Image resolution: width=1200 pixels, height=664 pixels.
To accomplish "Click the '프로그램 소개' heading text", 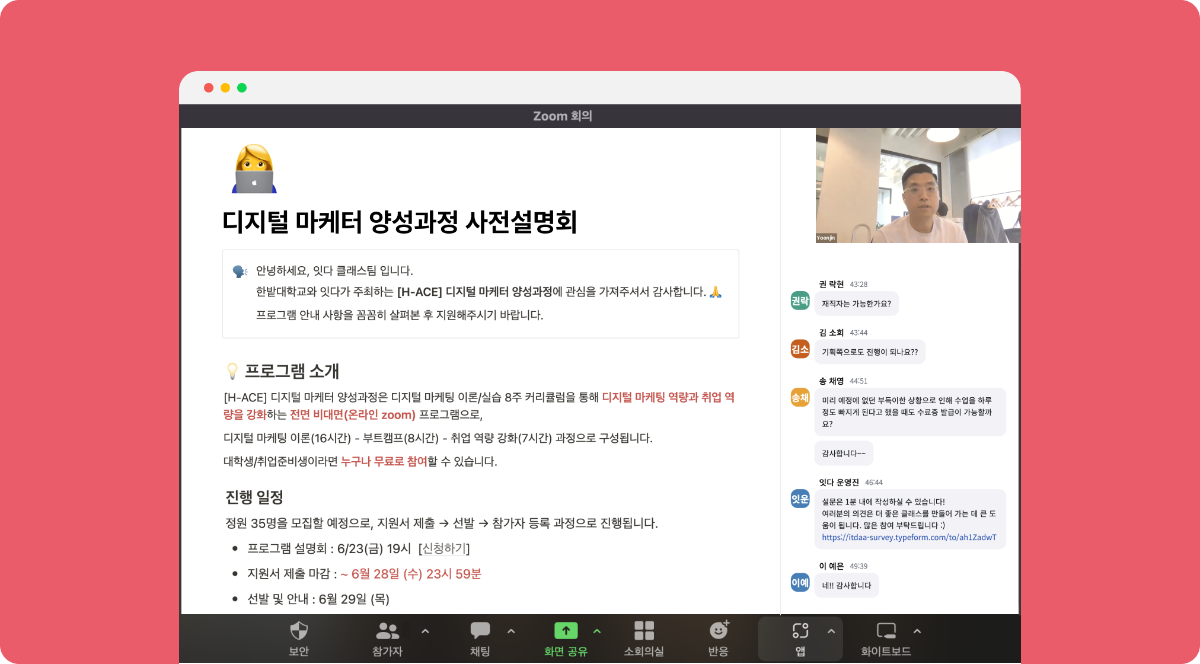I will [x=292, y=371].
